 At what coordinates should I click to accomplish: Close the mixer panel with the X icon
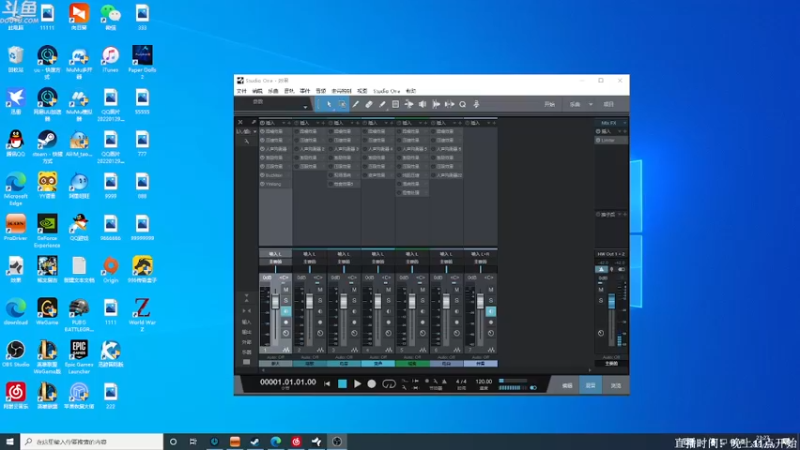240,122
